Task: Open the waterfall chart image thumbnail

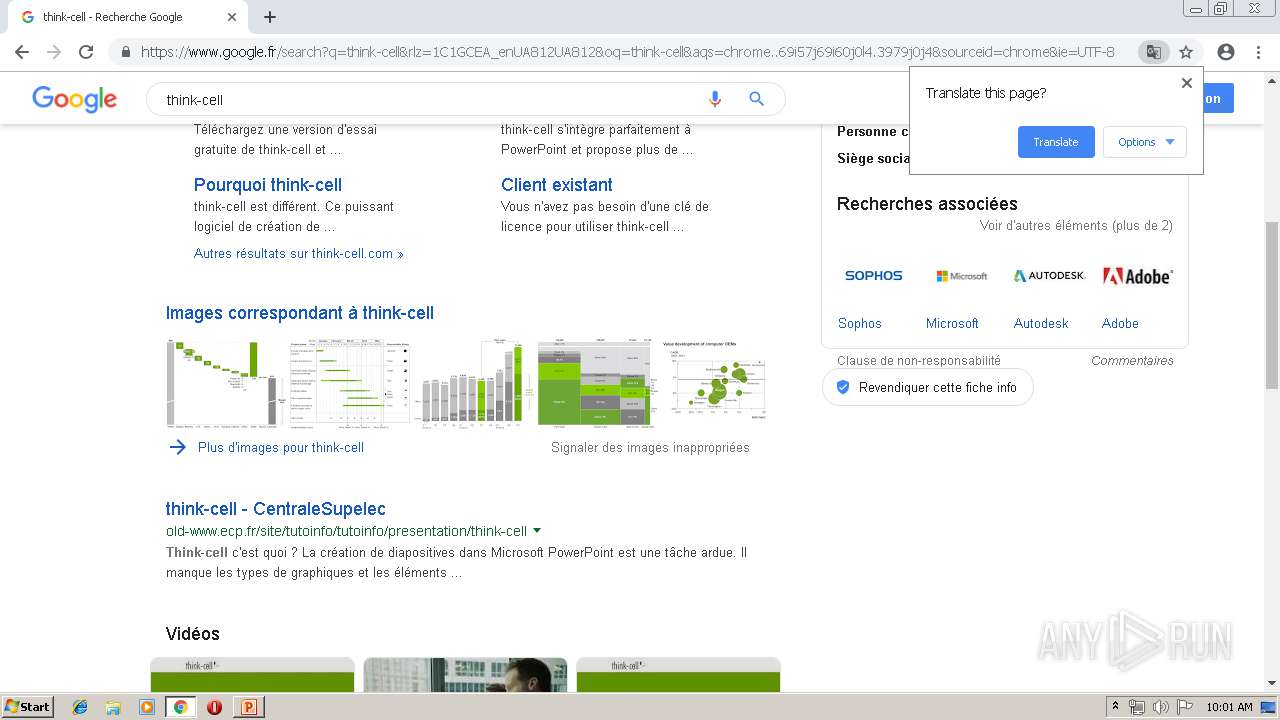Action: (226, 384)
